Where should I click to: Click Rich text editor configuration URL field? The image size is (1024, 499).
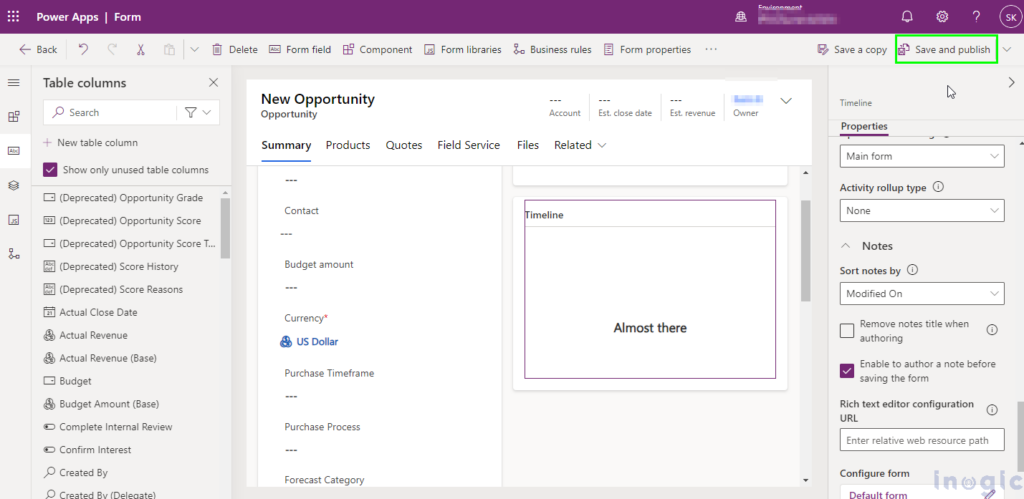pyautogui.click(x=921, y=440)
